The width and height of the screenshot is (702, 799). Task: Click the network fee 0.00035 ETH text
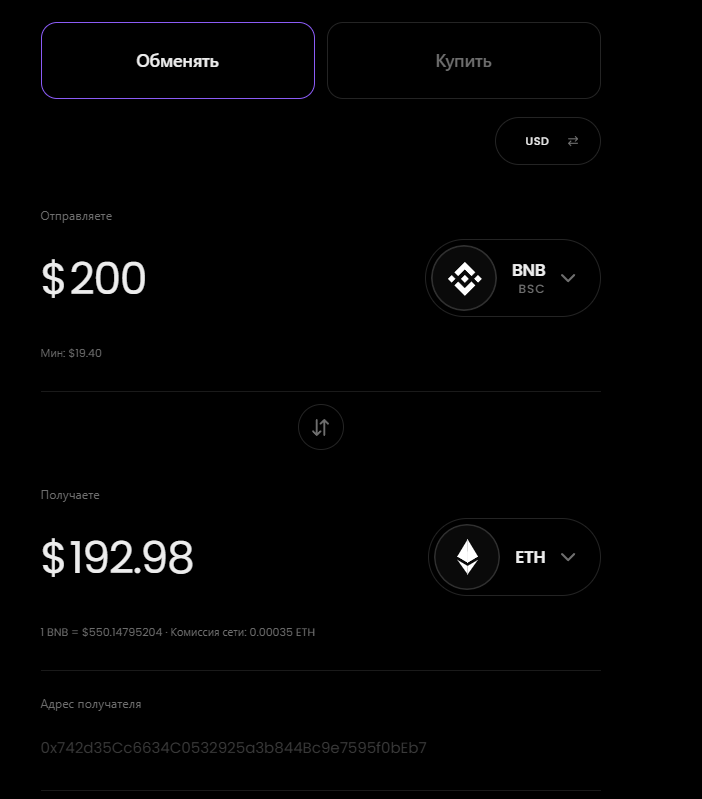(242, 632)
